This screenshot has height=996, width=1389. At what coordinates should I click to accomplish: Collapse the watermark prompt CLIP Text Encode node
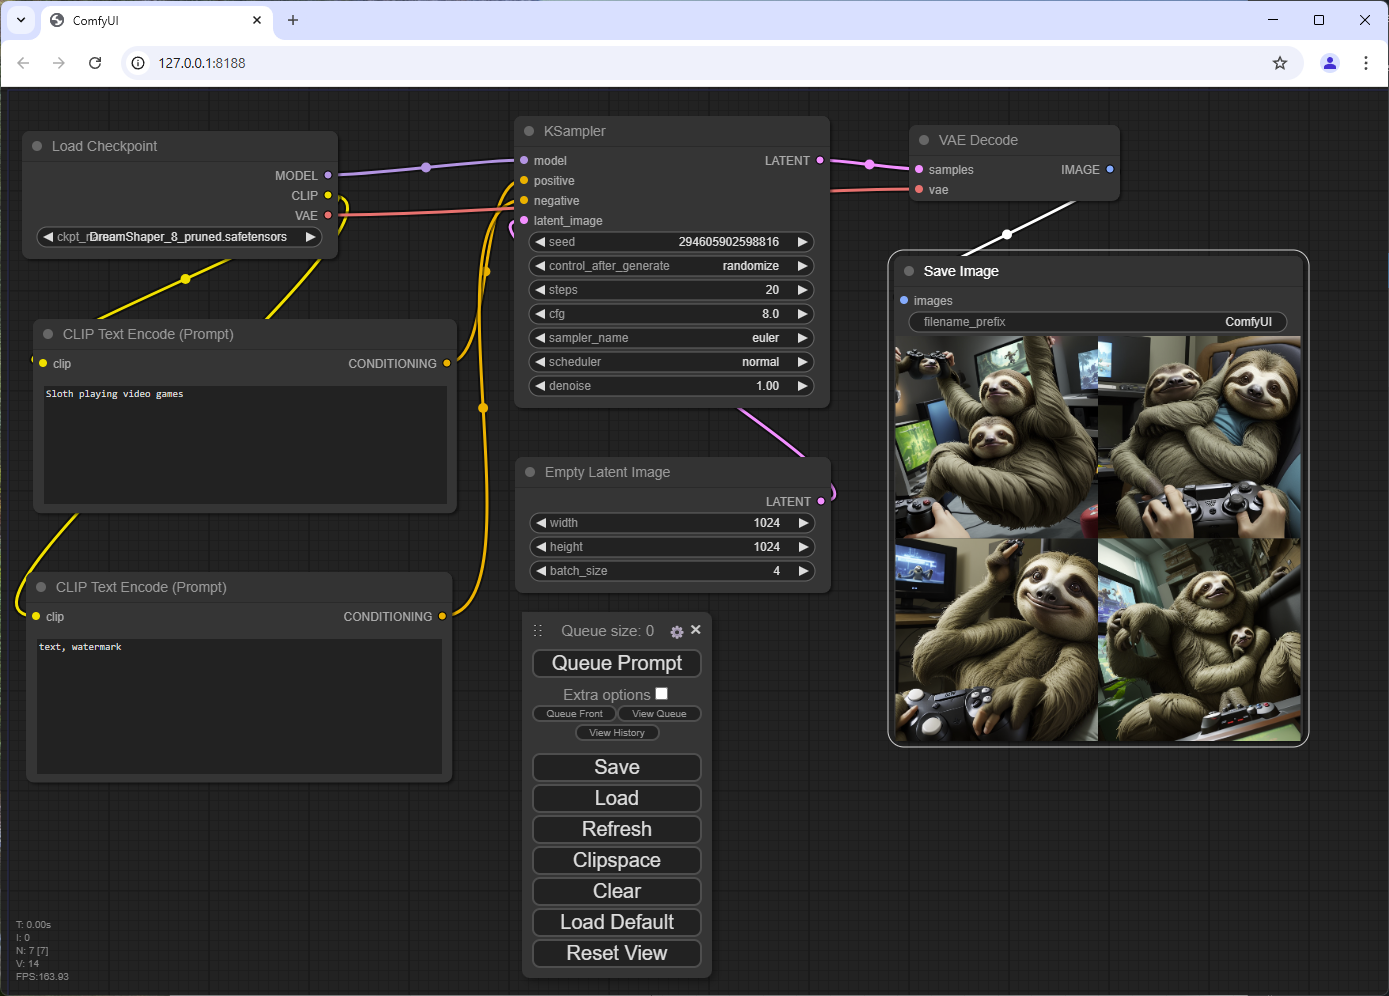tap(41, 587)
